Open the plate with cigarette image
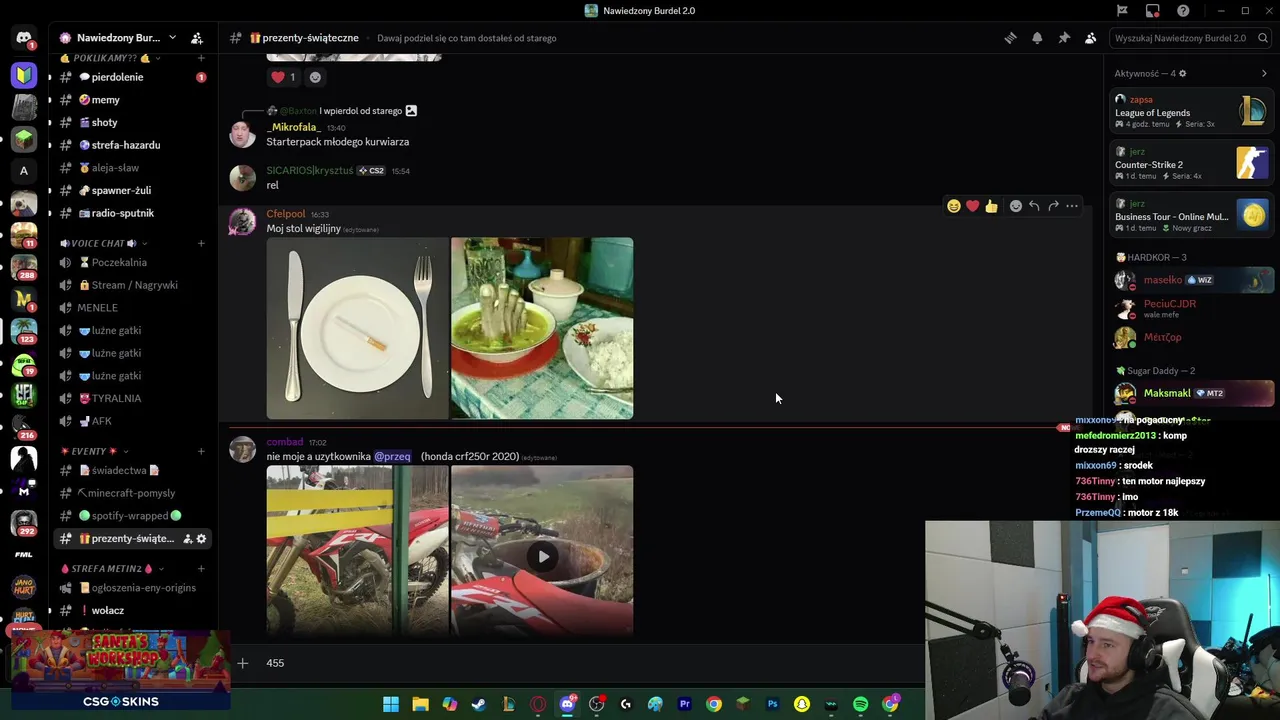 click(358, 328)
